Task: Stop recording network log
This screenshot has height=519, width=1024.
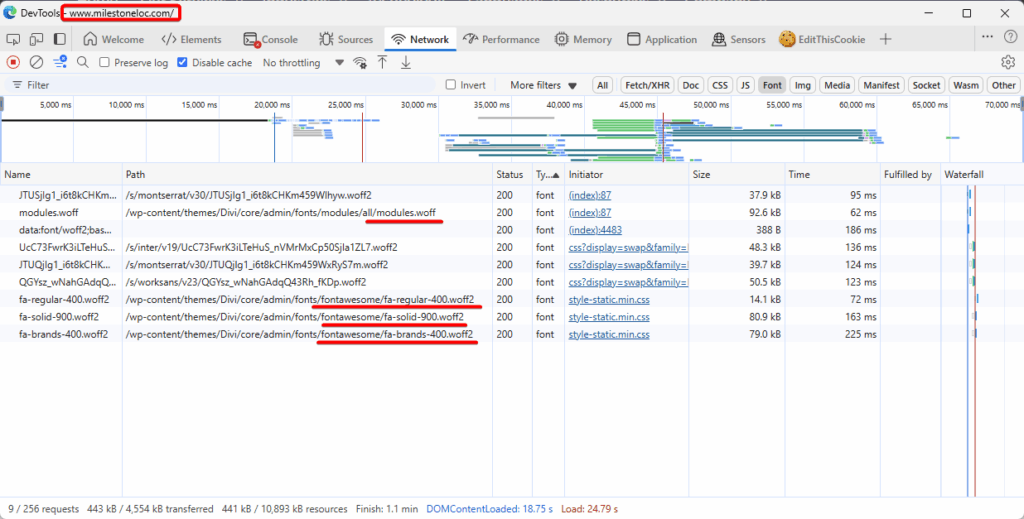Action: tap(13, 63)
